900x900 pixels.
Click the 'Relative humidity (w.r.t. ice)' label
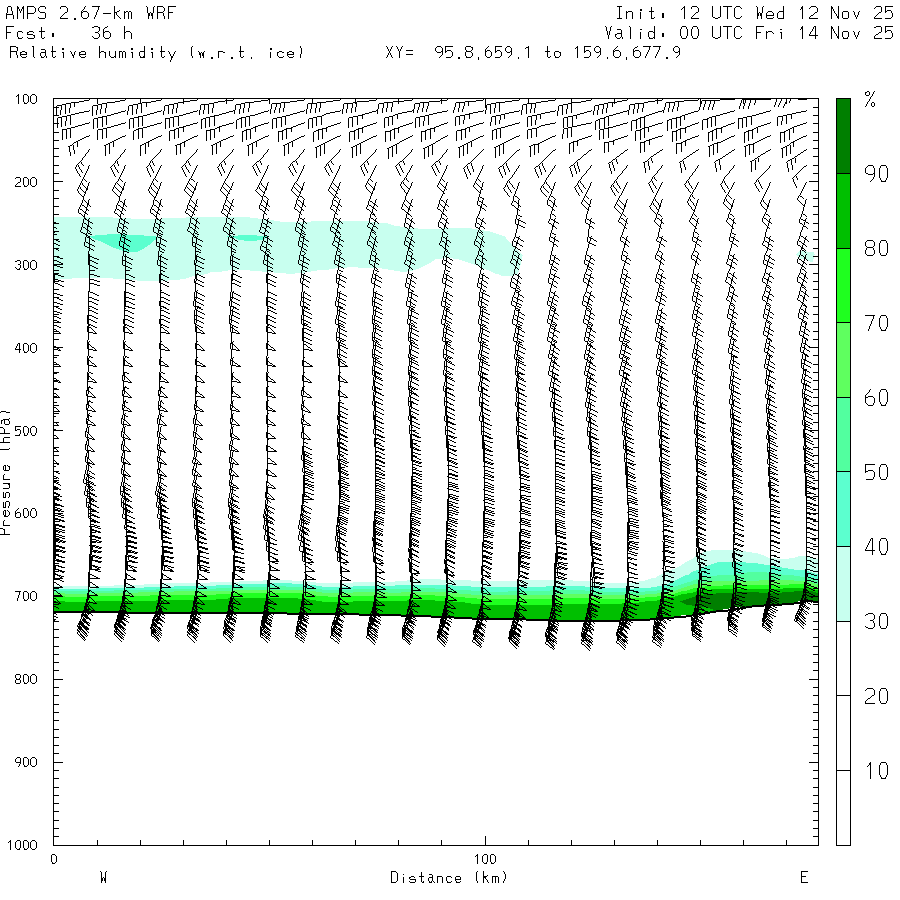[156, 52]
